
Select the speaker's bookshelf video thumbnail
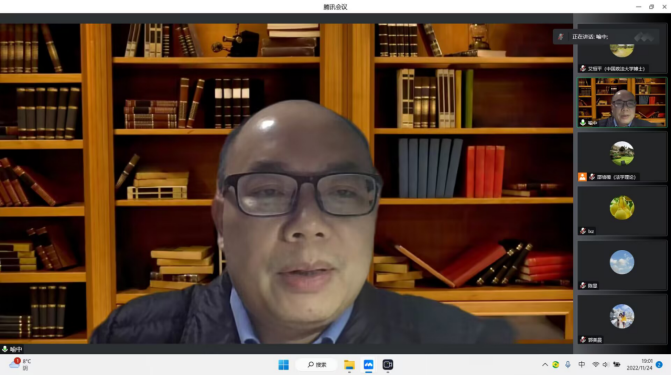point(622,102)
